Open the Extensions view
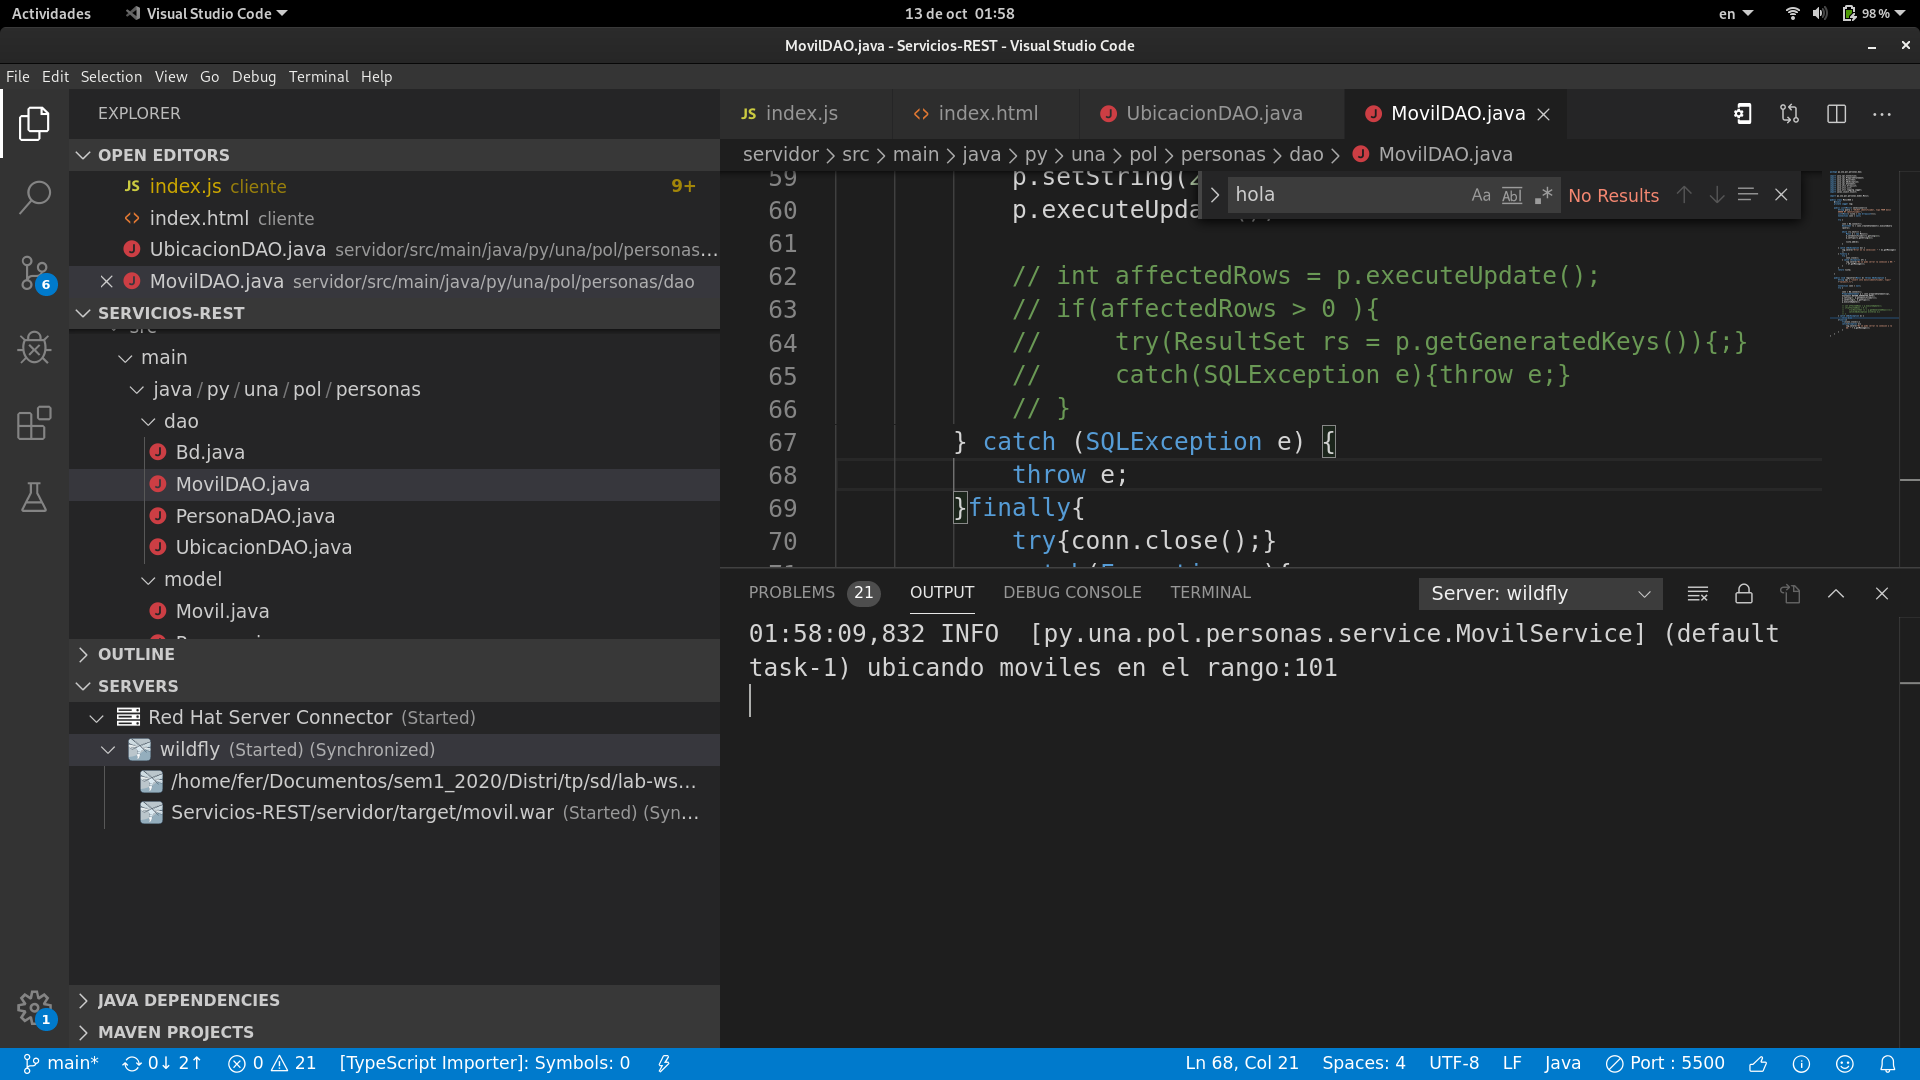 (34, 423)
